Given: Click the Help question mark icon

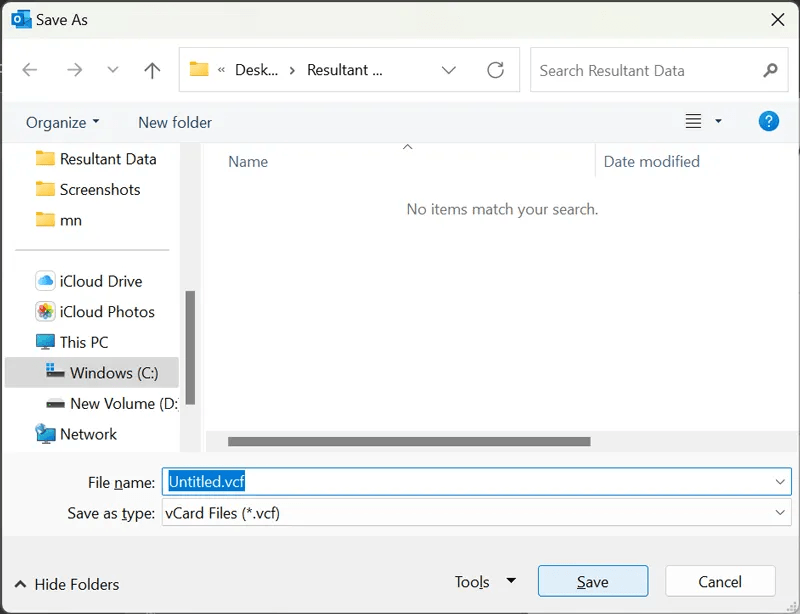Looking at the screenshot, I should point(768,121).
